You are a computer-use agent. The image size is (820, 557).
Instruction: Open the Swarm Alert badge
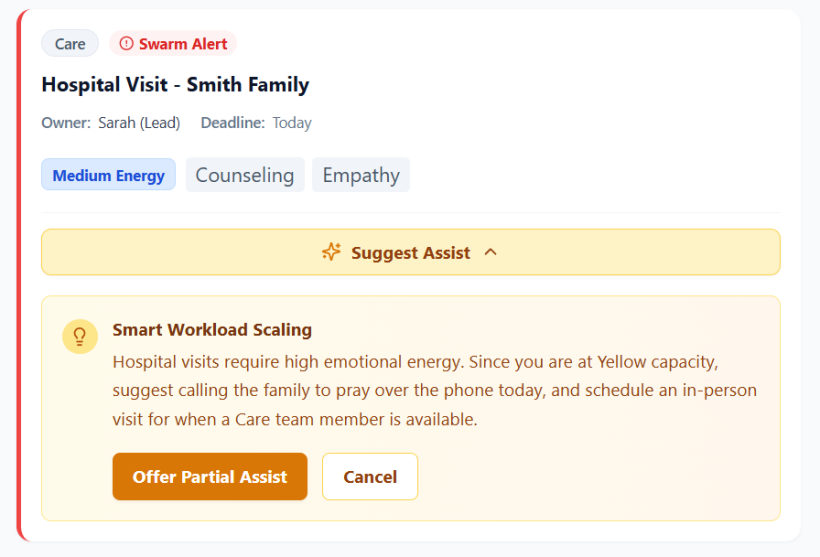point(173,43)
